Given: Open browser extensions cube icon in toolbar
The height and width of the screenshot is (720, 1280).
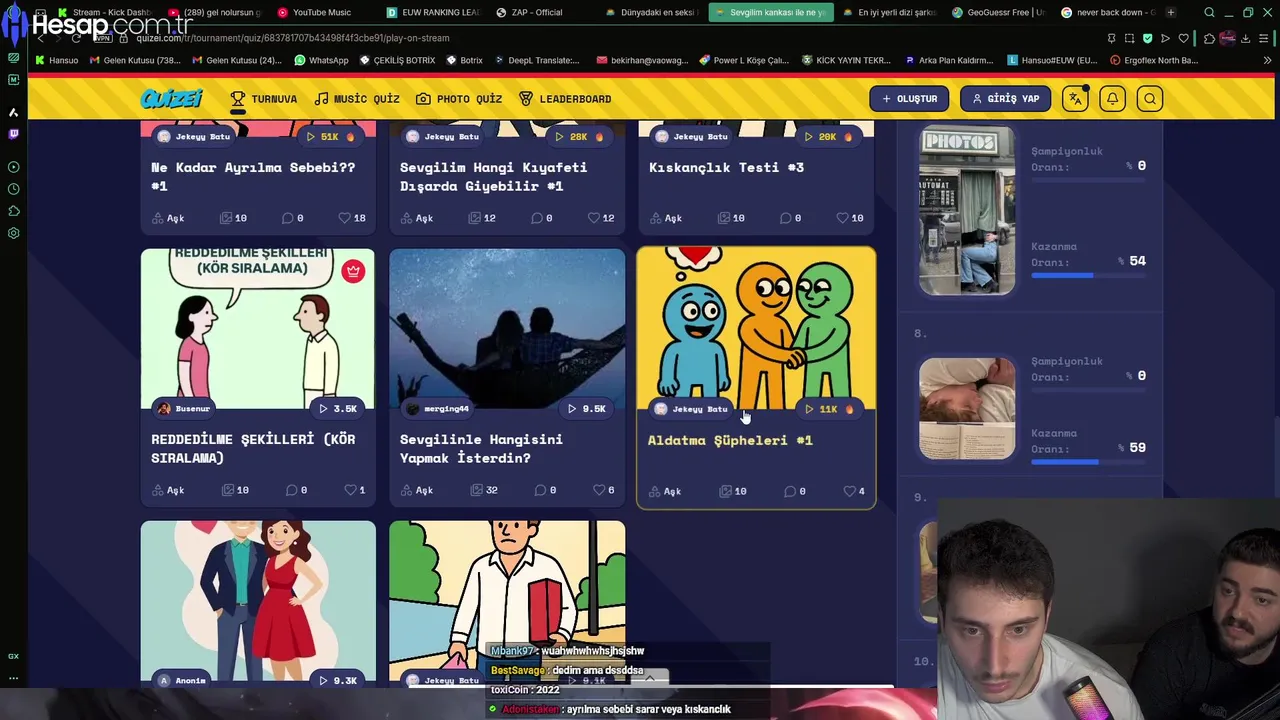Looking at the screenshot, I should click(x=1209, y=38).
